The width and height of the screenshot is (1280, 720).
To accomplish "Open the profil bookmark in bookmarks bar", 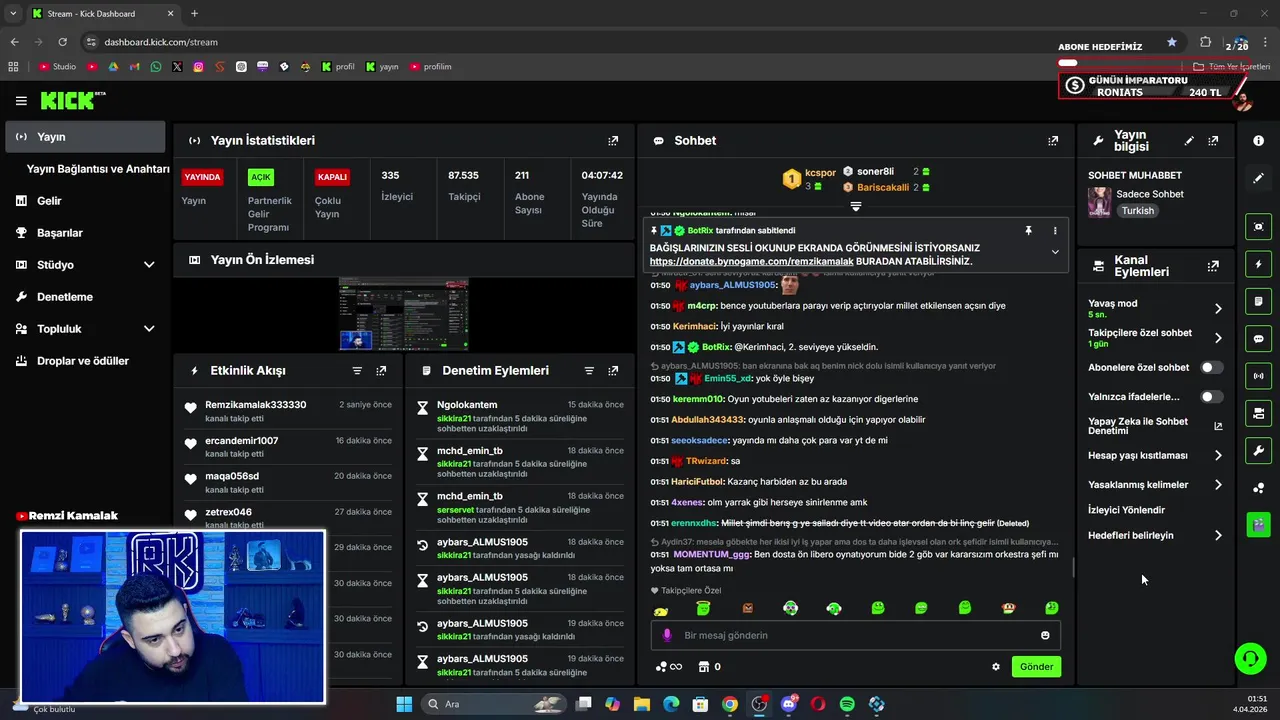I will click(338, 67).
